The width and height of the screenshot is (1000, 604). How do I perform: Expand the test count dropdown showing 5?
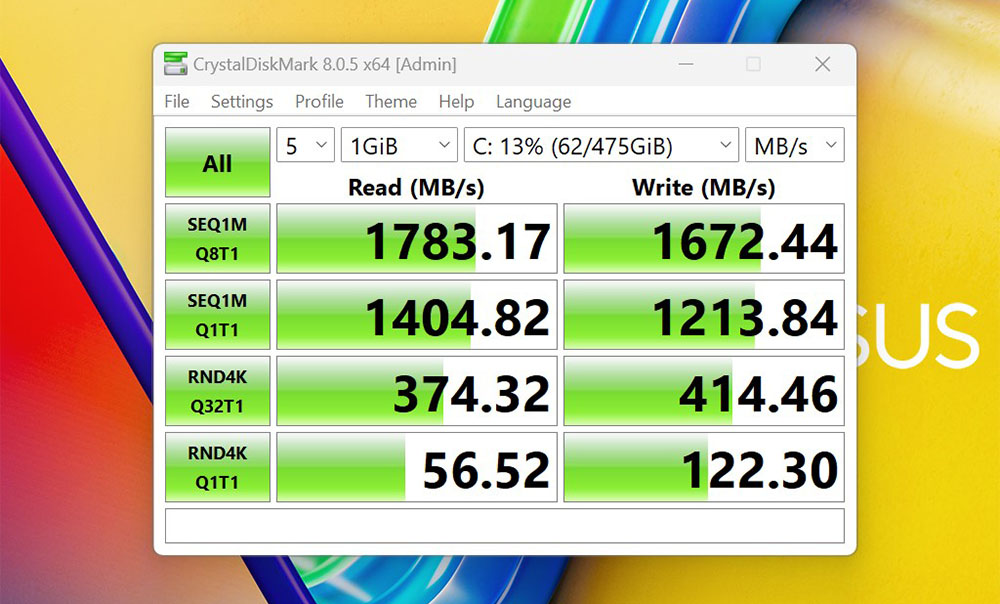305,145
